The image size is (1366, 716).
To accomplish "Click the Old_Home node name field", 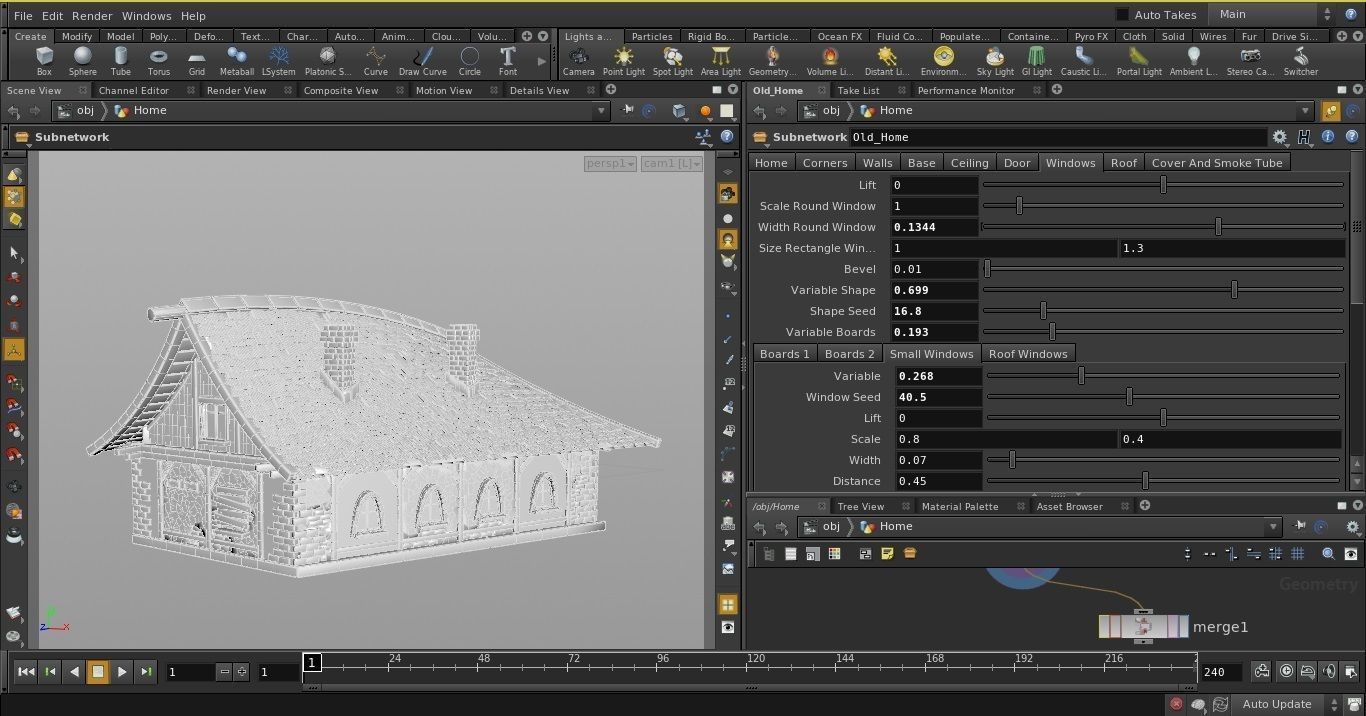I will click(1058, 137).
